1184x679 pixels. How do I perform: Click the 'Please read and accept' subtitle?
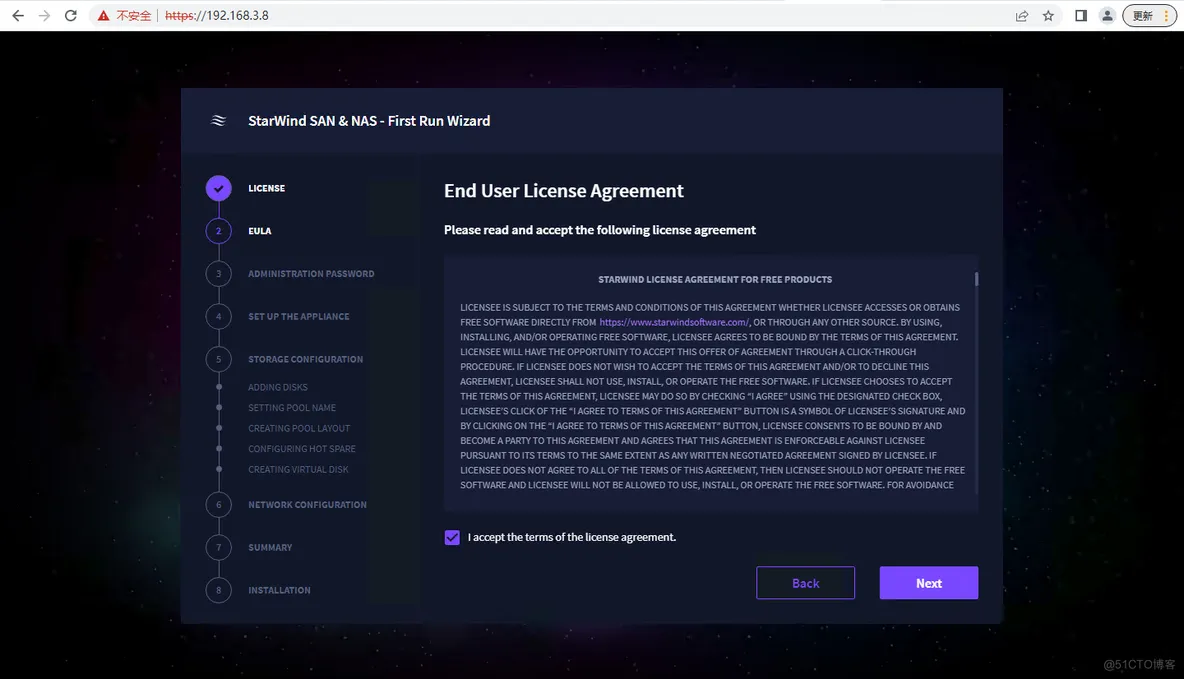click(600, 230)
